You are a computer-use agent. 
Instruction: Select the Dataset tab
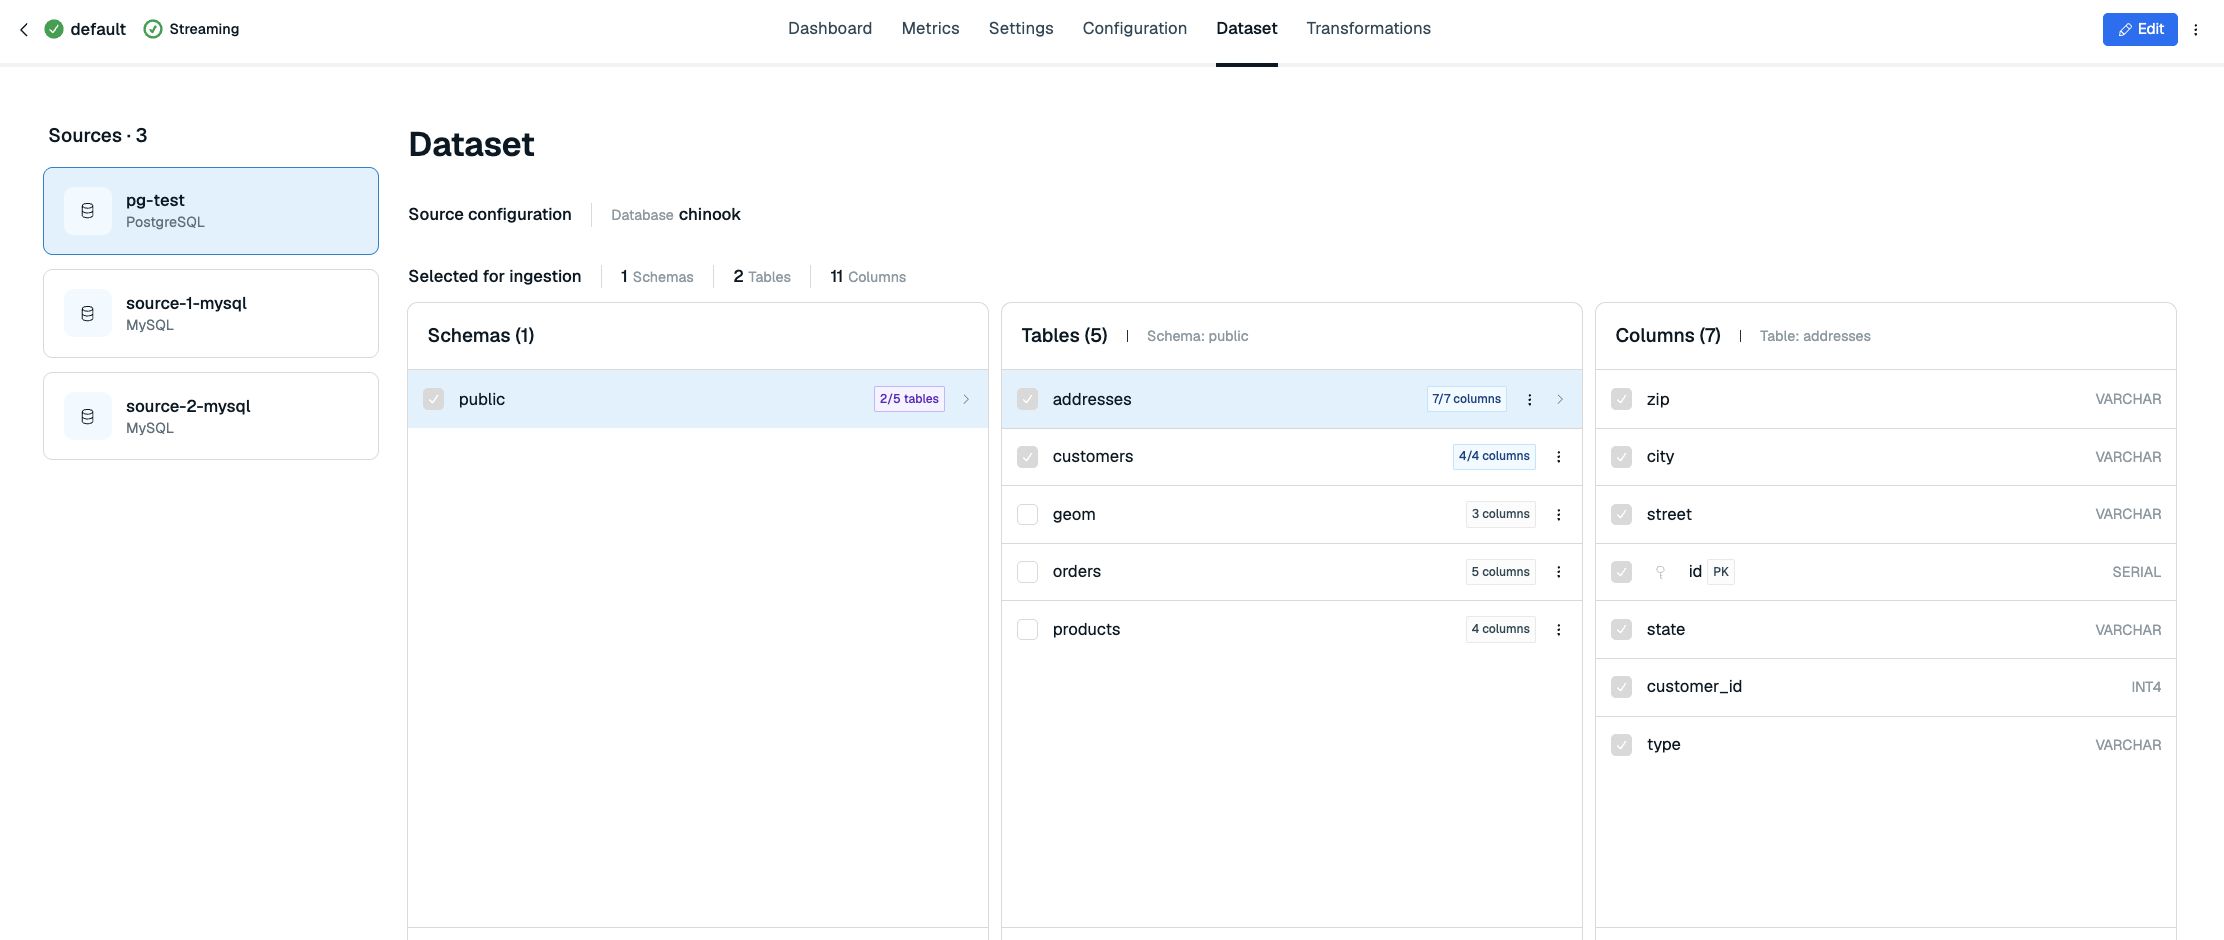coord(1247,29)
